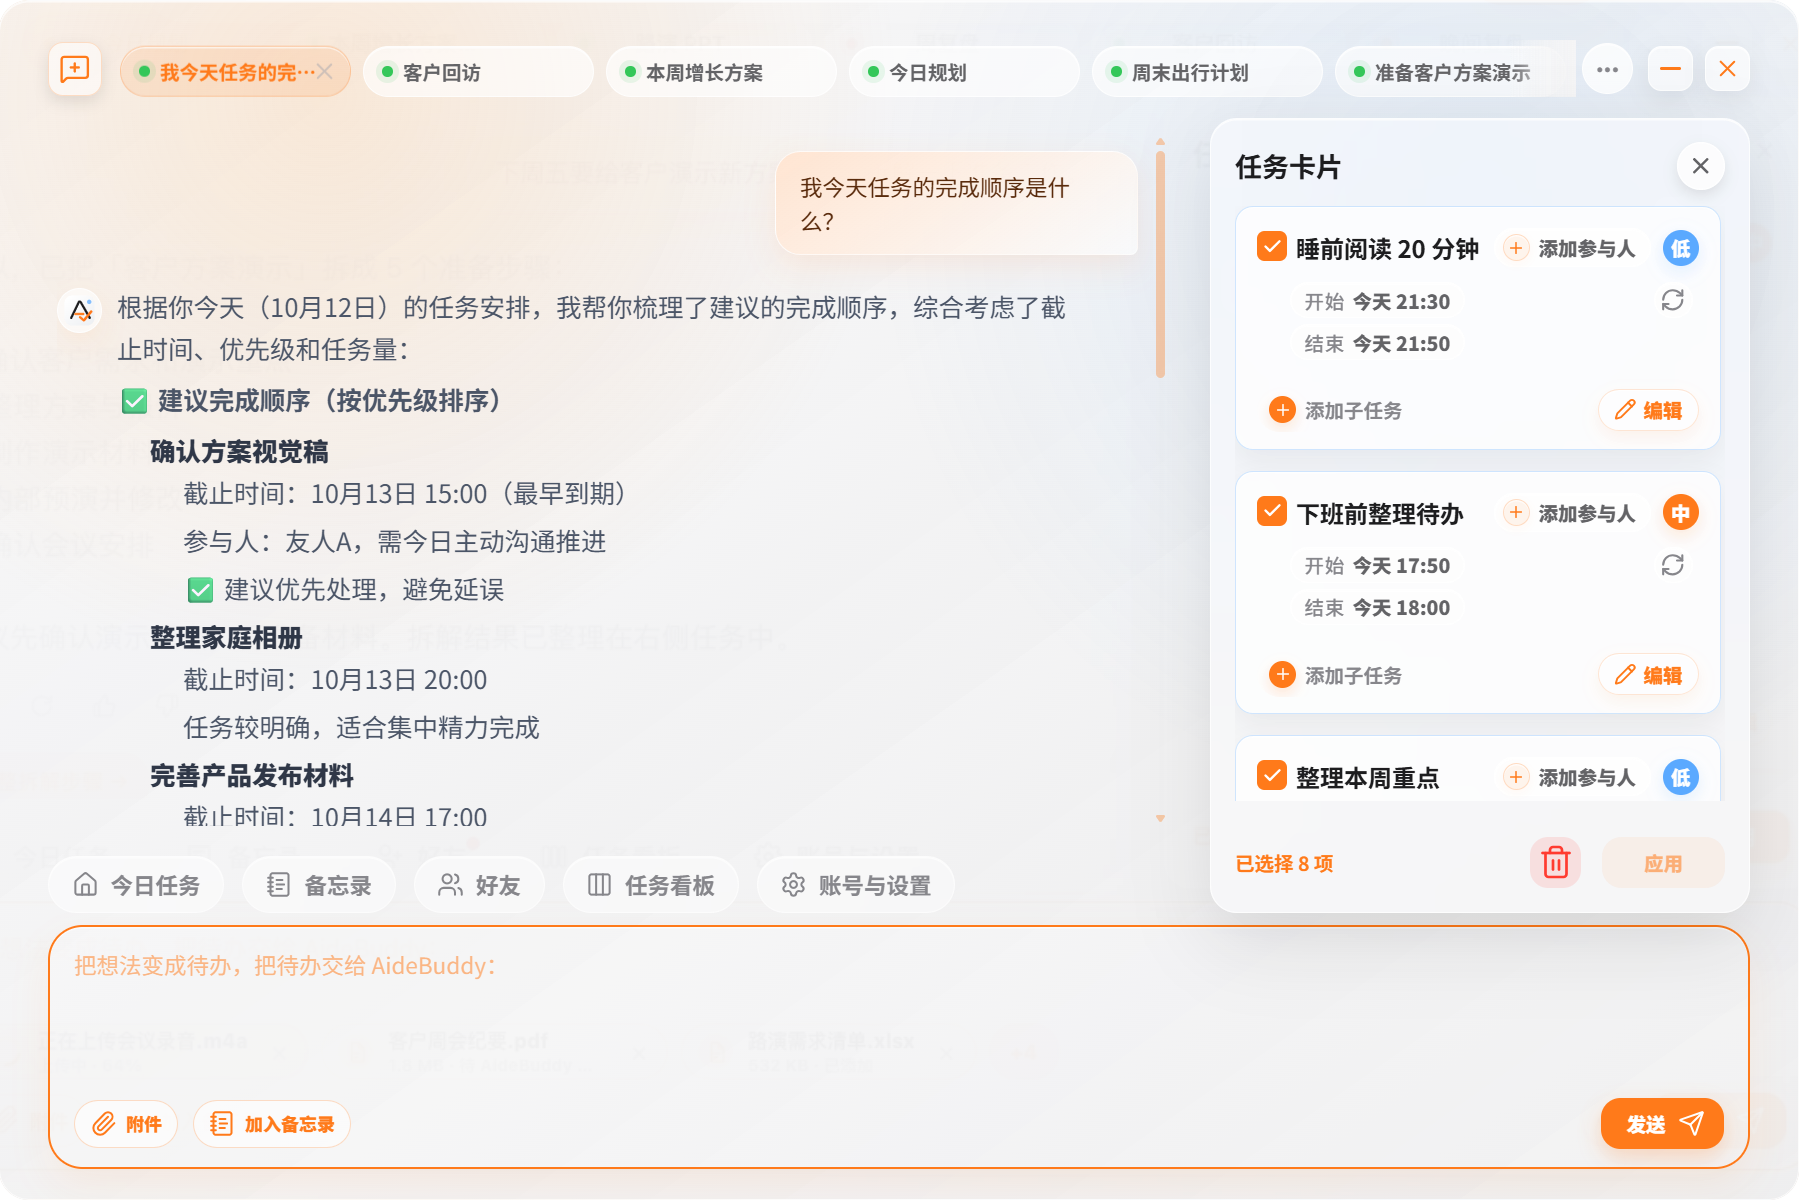Add a participant to 整理本周重点
The height and width of the screenshot is (1200, 1799).
(x=1570, y=777)
